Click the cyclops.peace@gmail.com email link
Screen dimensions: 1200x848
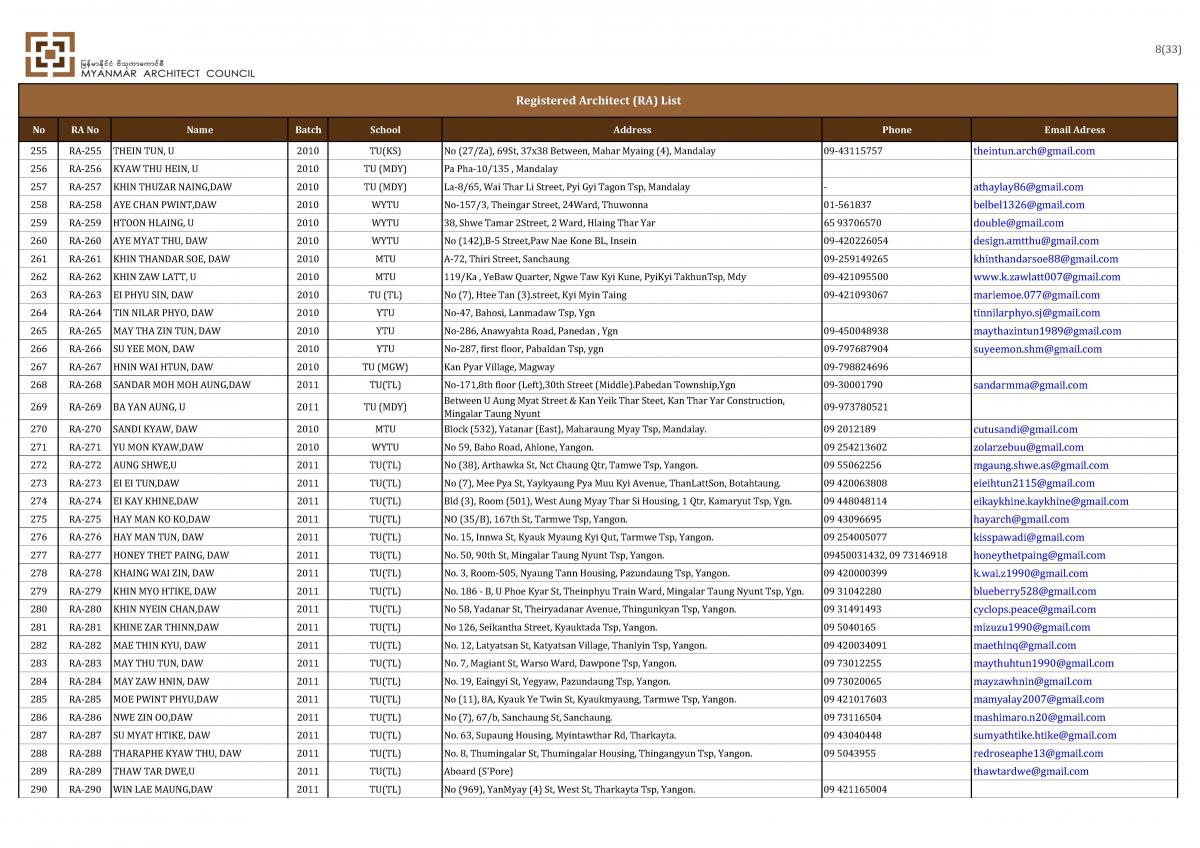[x=1035, y=609]
